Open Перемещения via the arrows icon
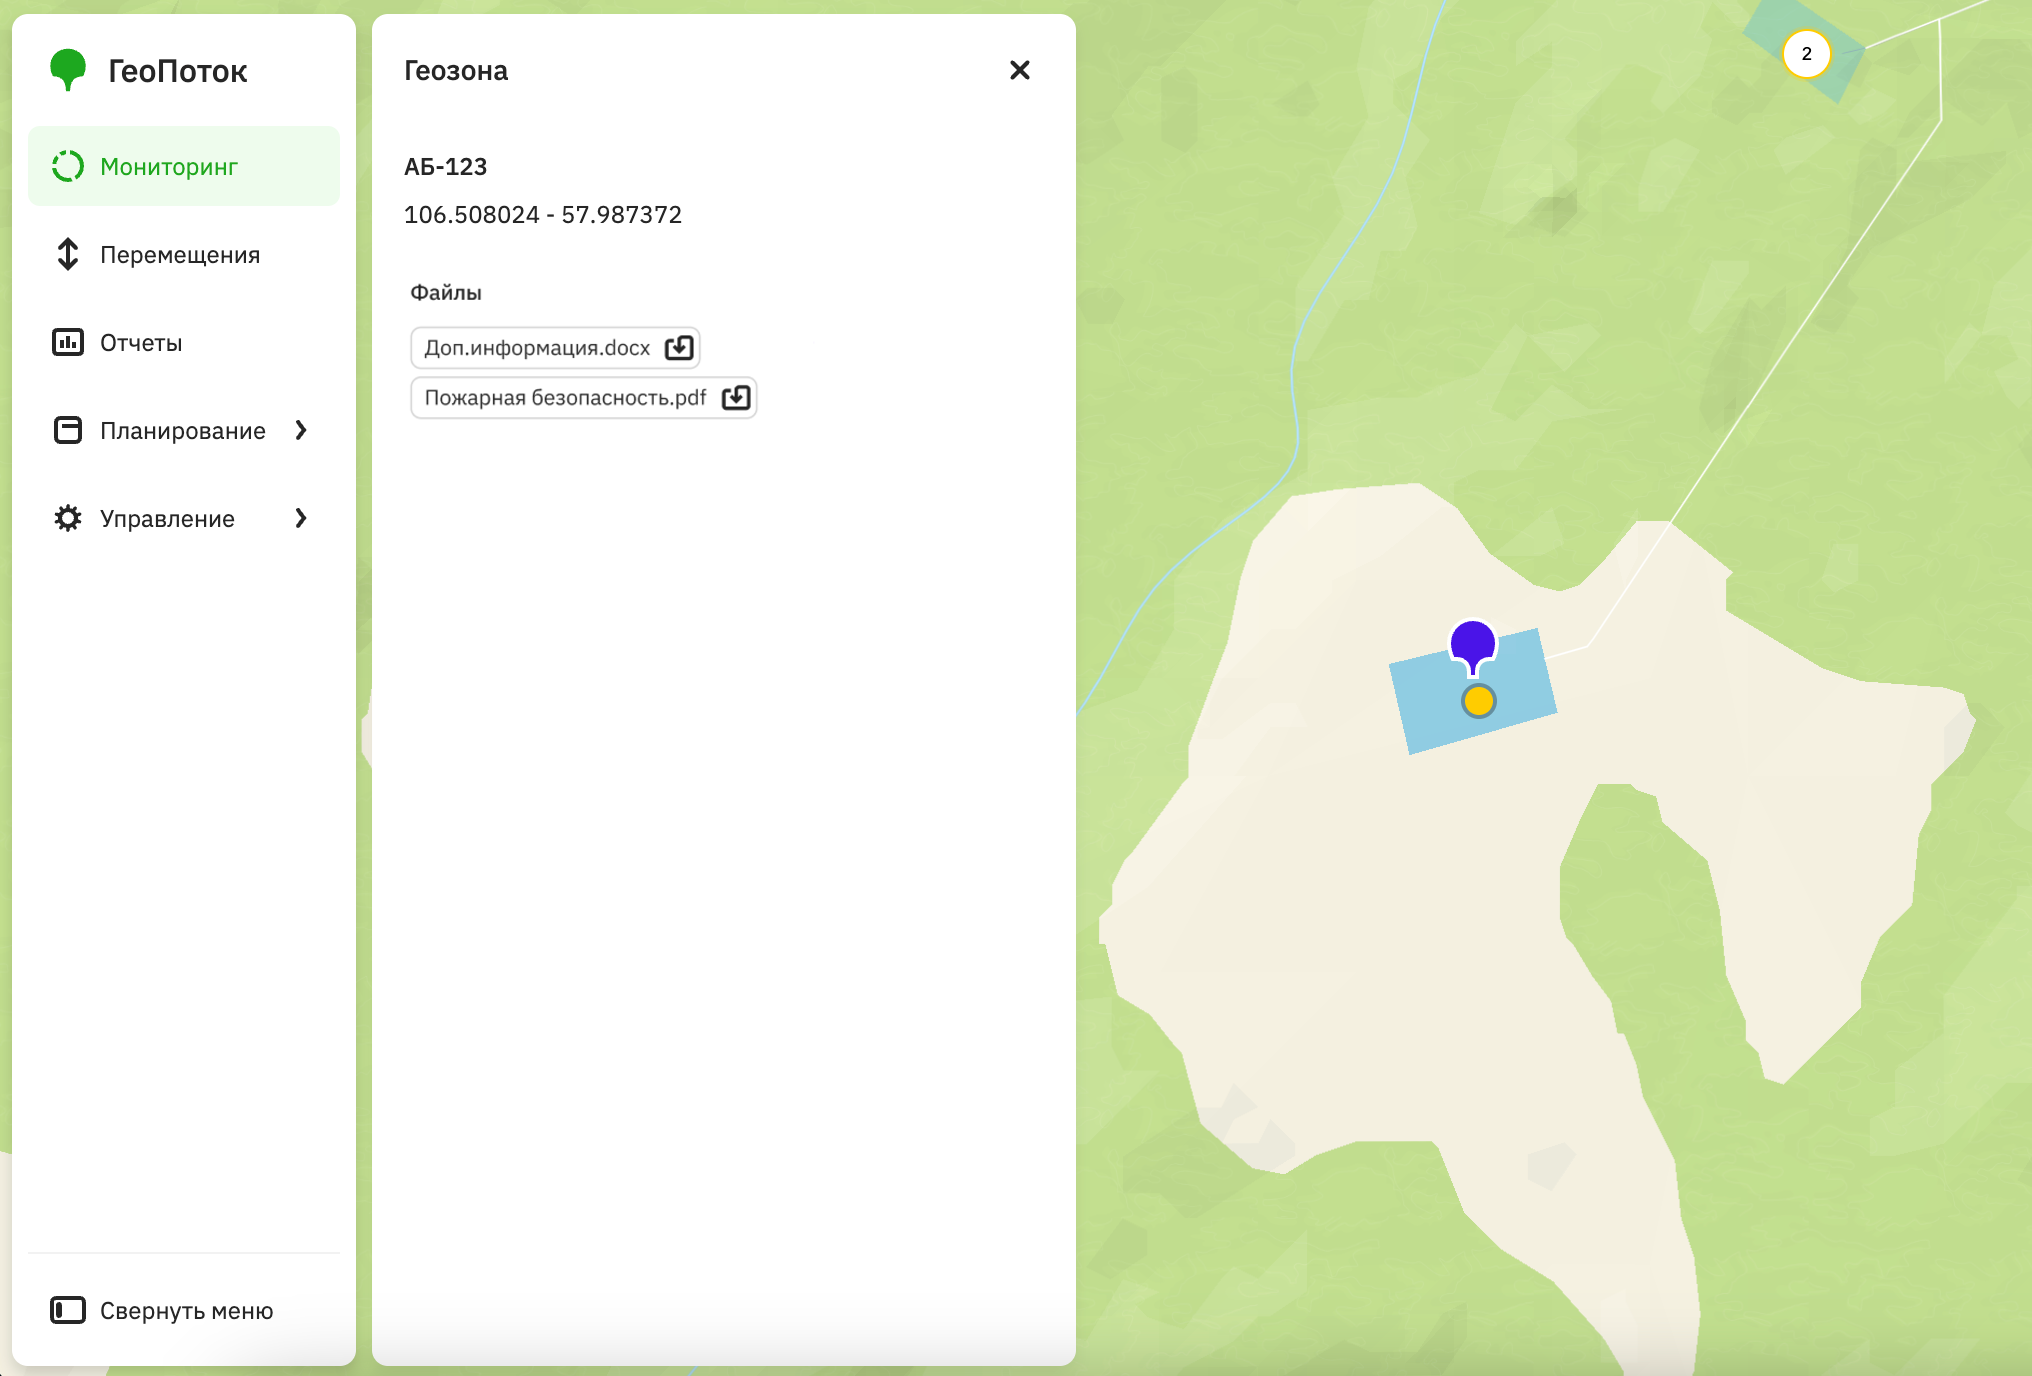2032x1376 pixels. (x=67, y=255)
